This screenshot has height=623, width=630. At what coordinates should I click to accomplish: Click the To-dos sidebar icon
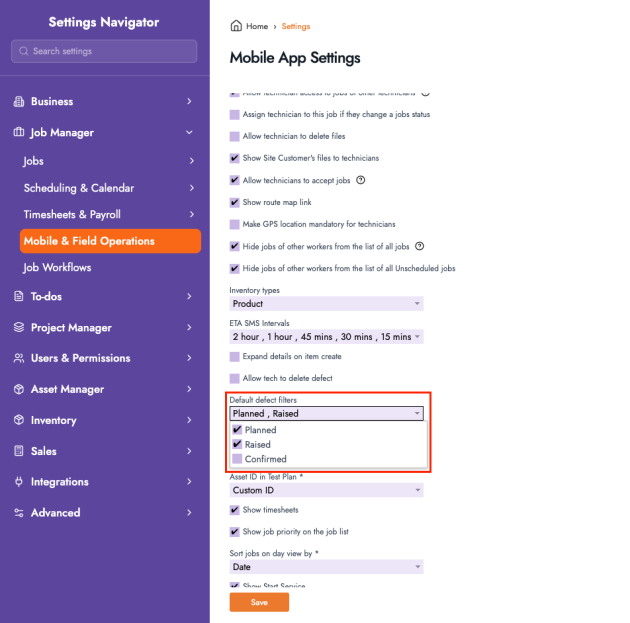tap(19, 296)
